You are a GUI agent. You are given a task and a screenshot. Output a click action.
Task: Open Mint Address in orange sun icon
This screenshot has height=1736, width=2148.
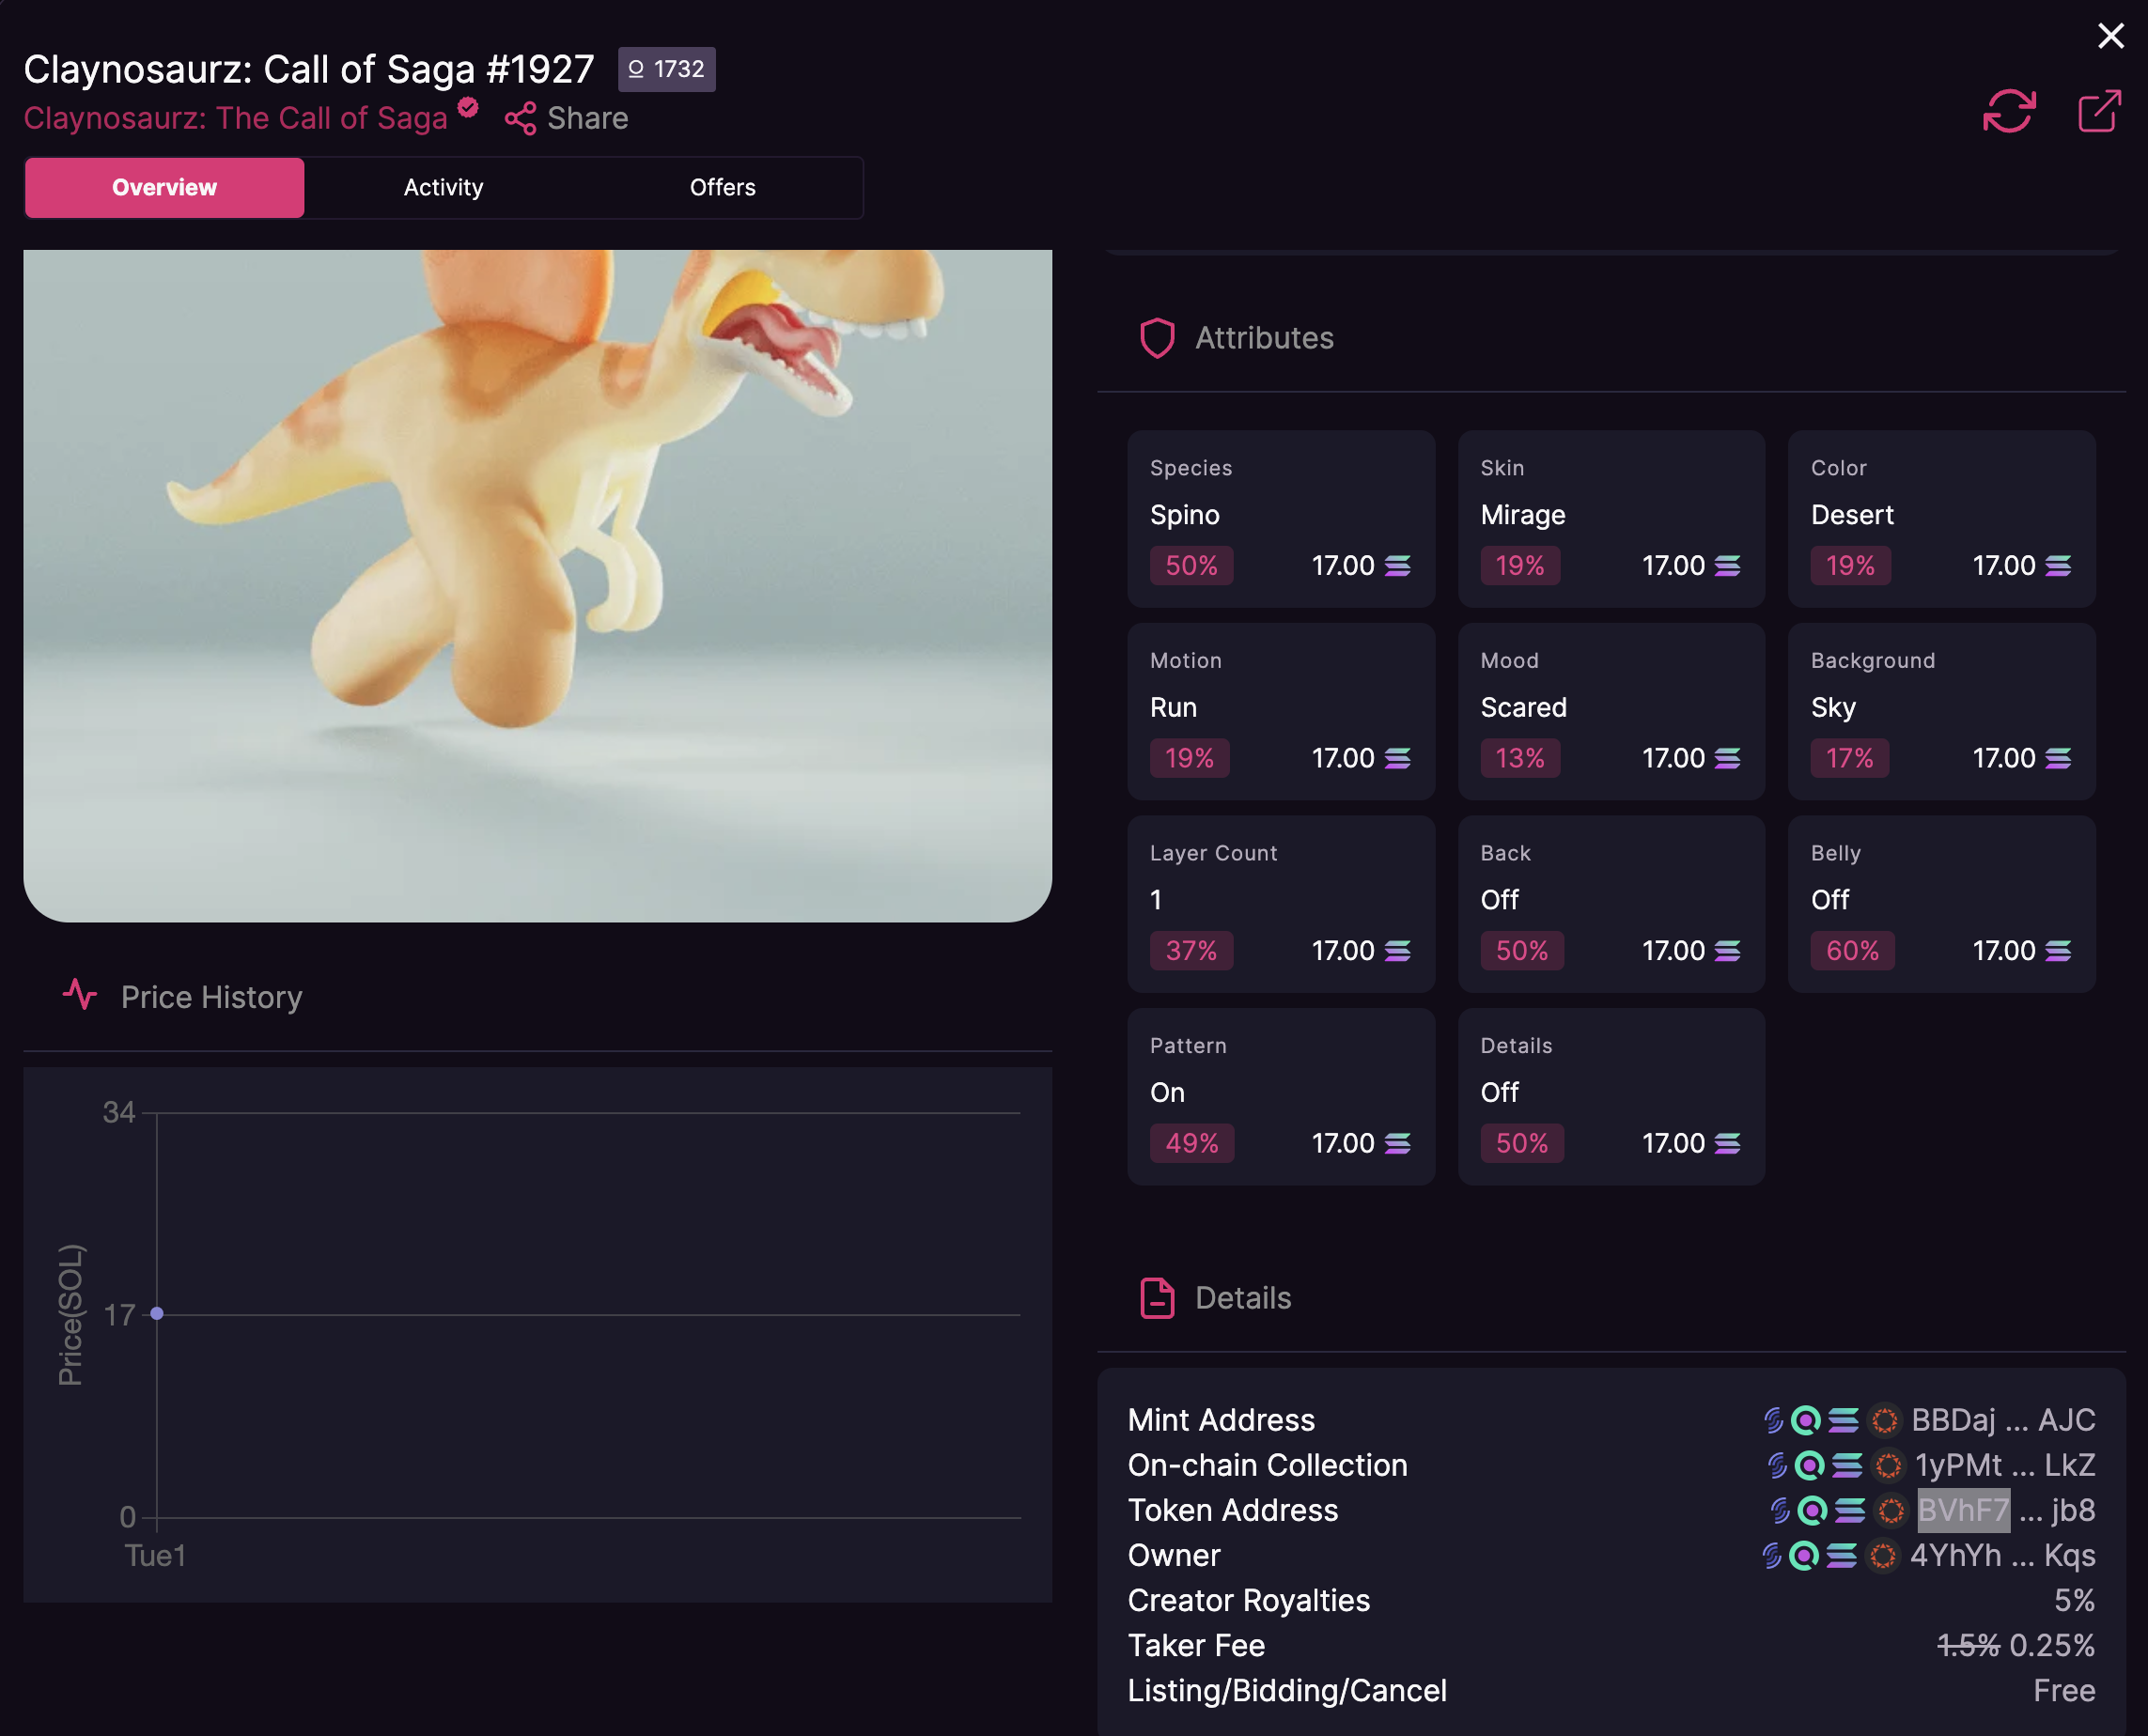pos(1884,1420)
